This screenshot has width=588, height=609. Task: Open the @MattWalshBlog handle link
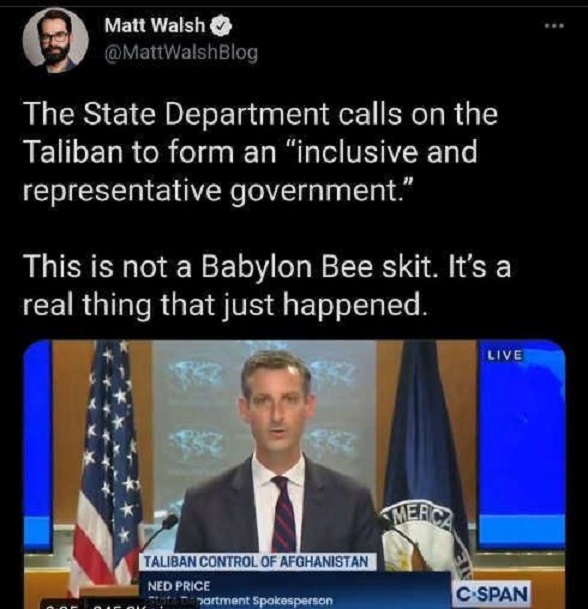coord(181,53)
